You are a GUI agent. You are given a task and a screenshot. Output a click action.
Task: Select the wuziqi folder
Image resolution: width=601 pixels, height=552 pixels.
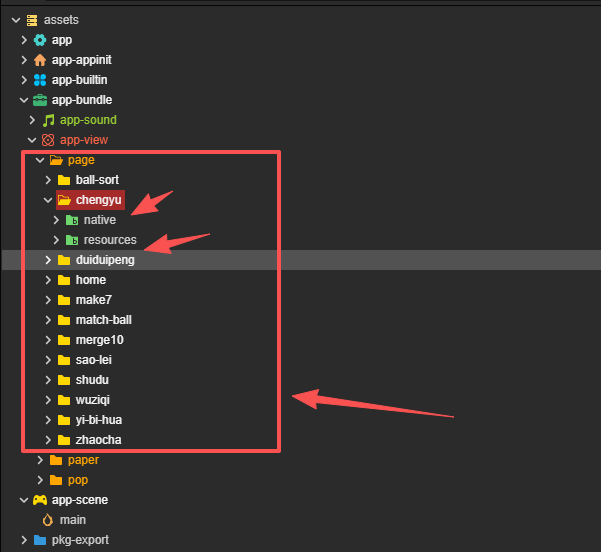[93, 400]
